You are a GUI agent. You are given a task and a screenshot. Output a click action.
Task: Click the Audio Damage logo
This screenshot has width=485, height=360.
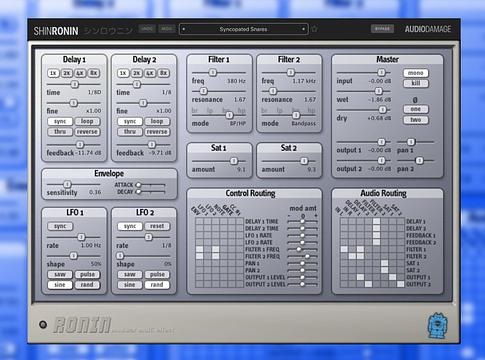click(428, 29)
